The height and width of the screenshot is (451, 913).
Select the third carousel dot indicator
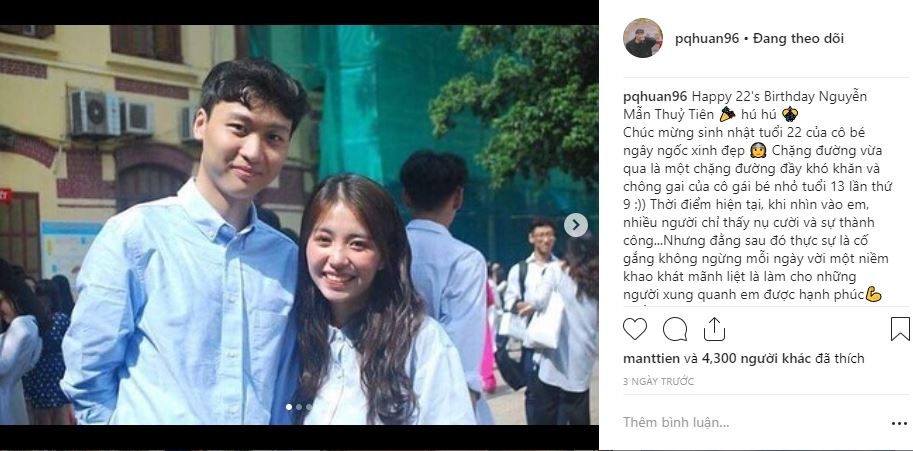coord(309,407)
